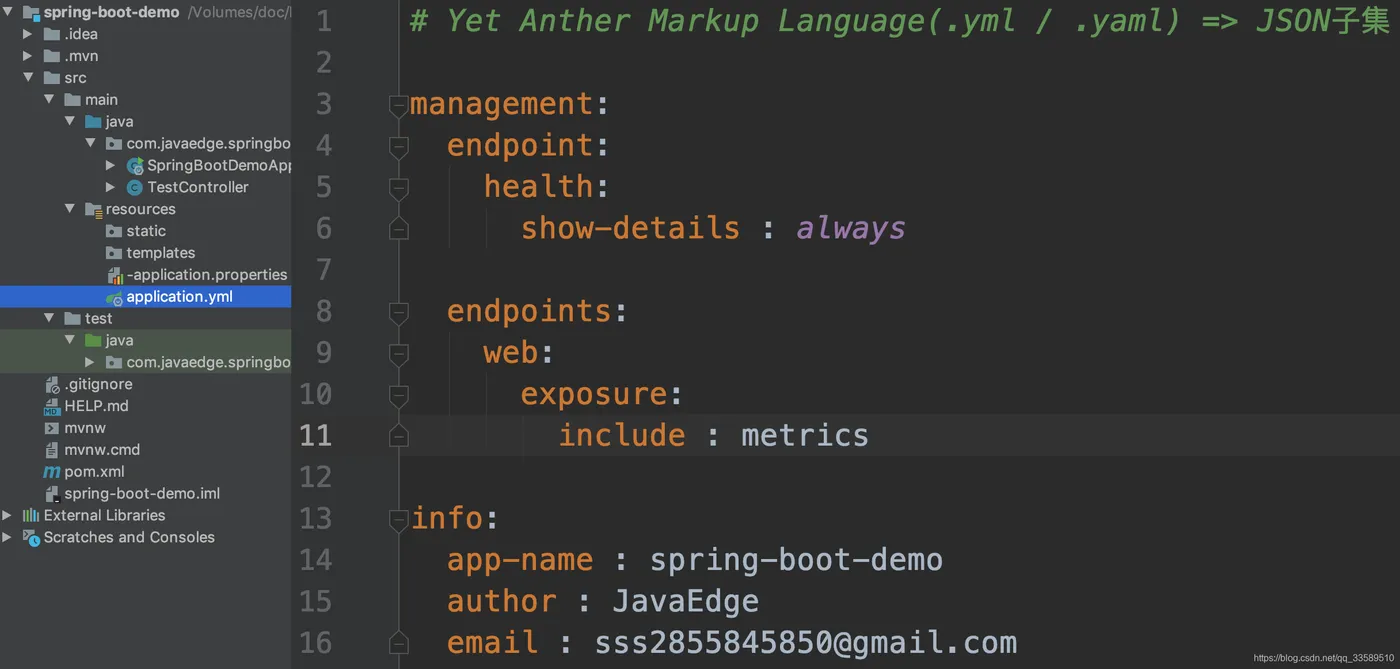Collapse the main folder arrow

coord(49,100)
